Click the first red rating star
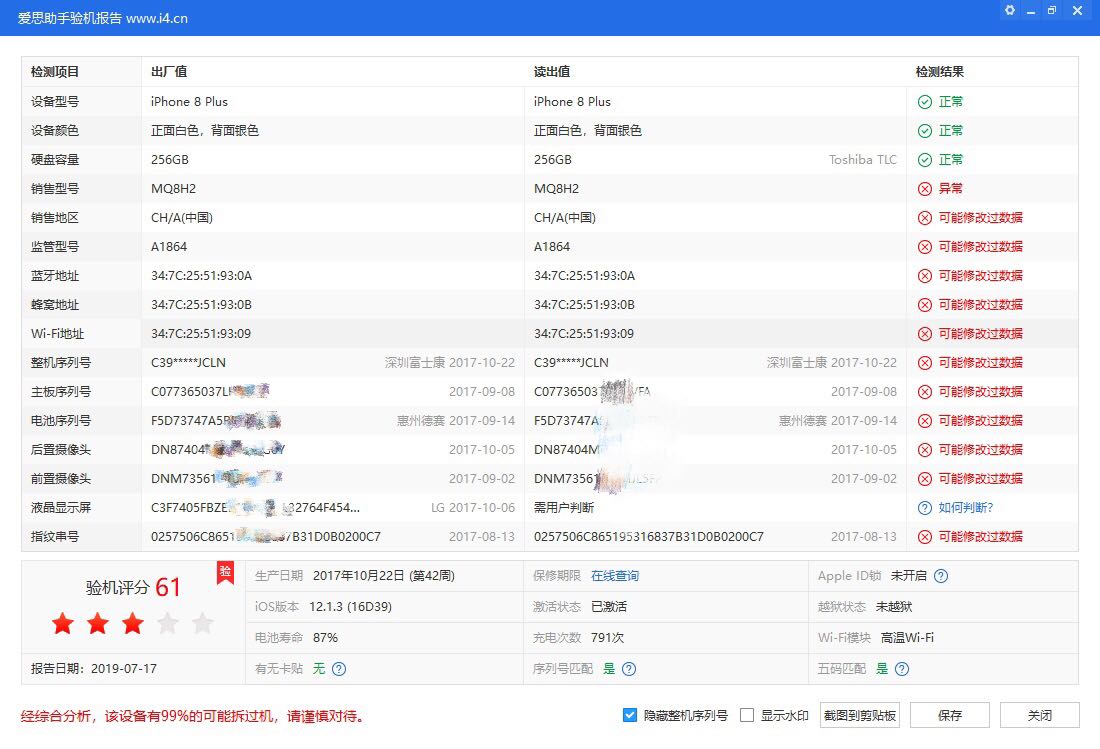Screen dimensions: 1100x749 (63, 623)
